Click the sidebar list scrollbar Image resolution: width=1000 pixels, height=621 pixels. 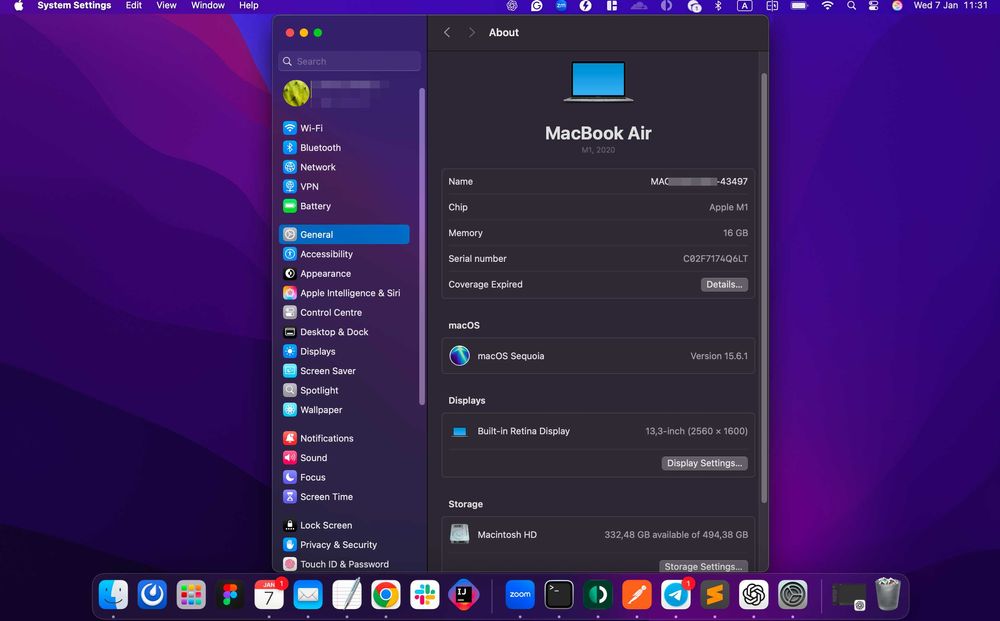pos(422,245)
